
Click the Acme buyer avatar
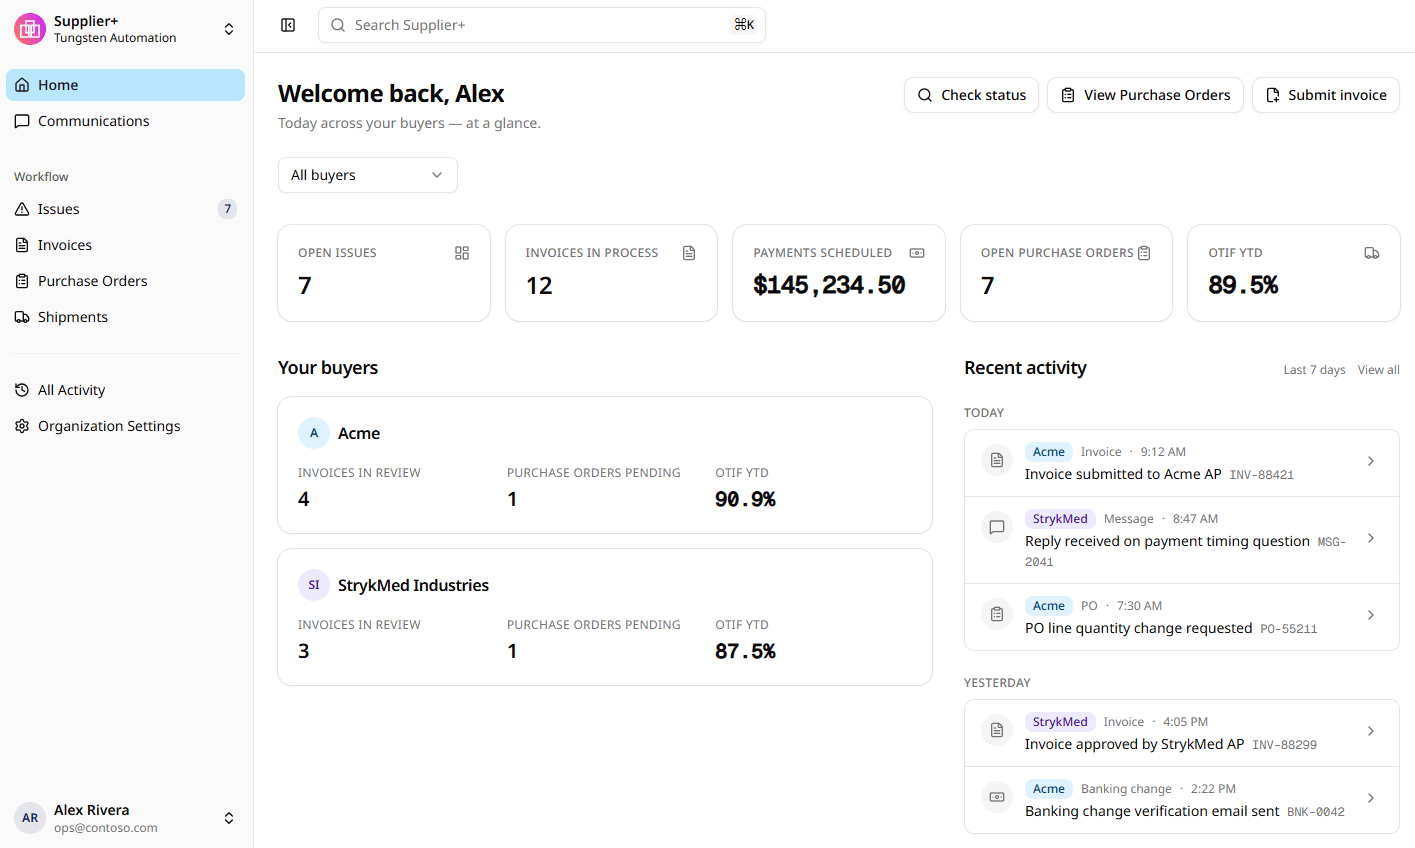coord(314,433)
